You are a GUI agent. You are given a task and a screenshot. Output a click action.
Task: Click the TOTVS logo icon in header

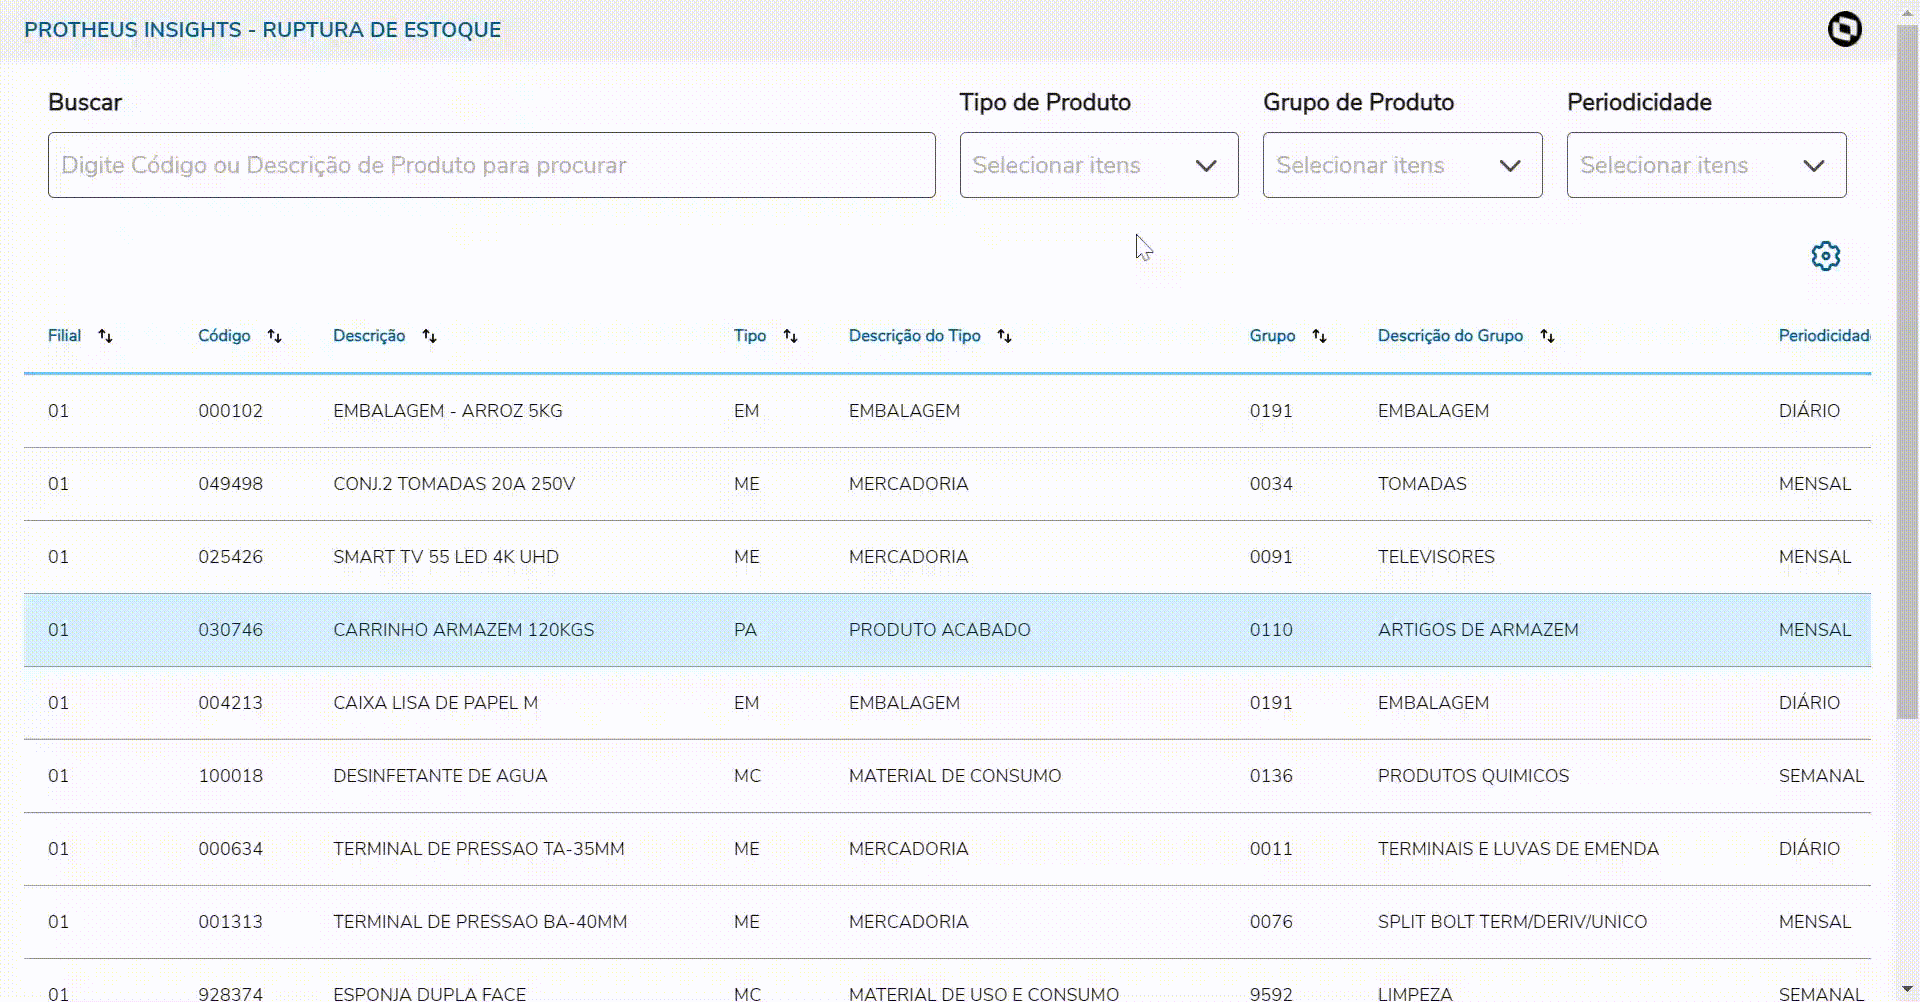click(1845, 29)
